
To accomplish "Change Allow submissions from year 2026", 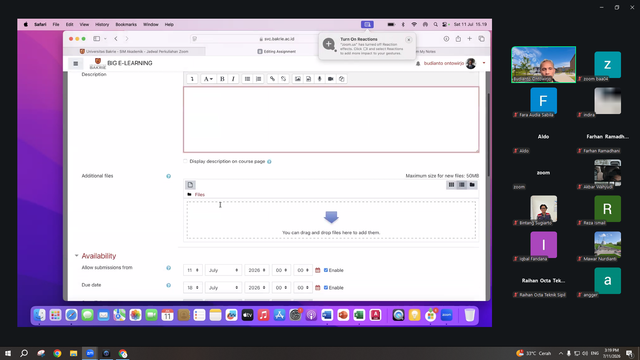I will click(257, 270).
